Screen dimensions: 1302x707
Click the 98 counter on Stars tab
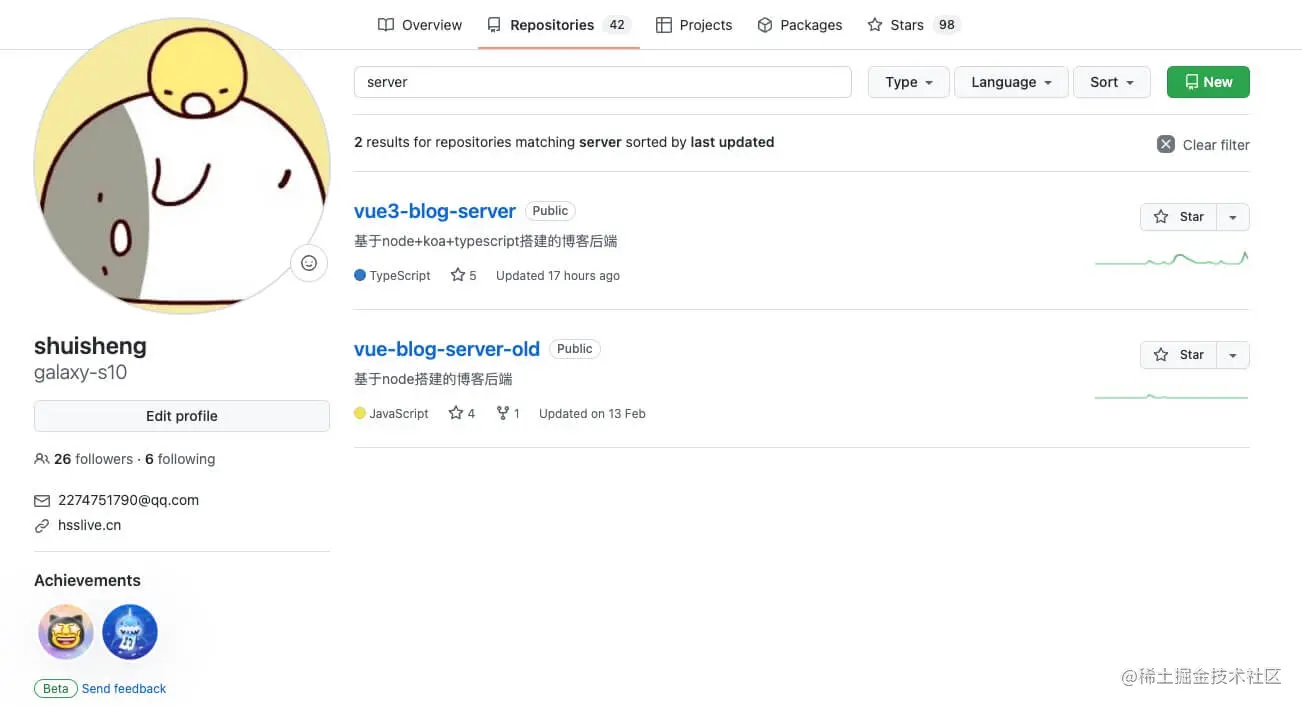click(x=947, y=25)
